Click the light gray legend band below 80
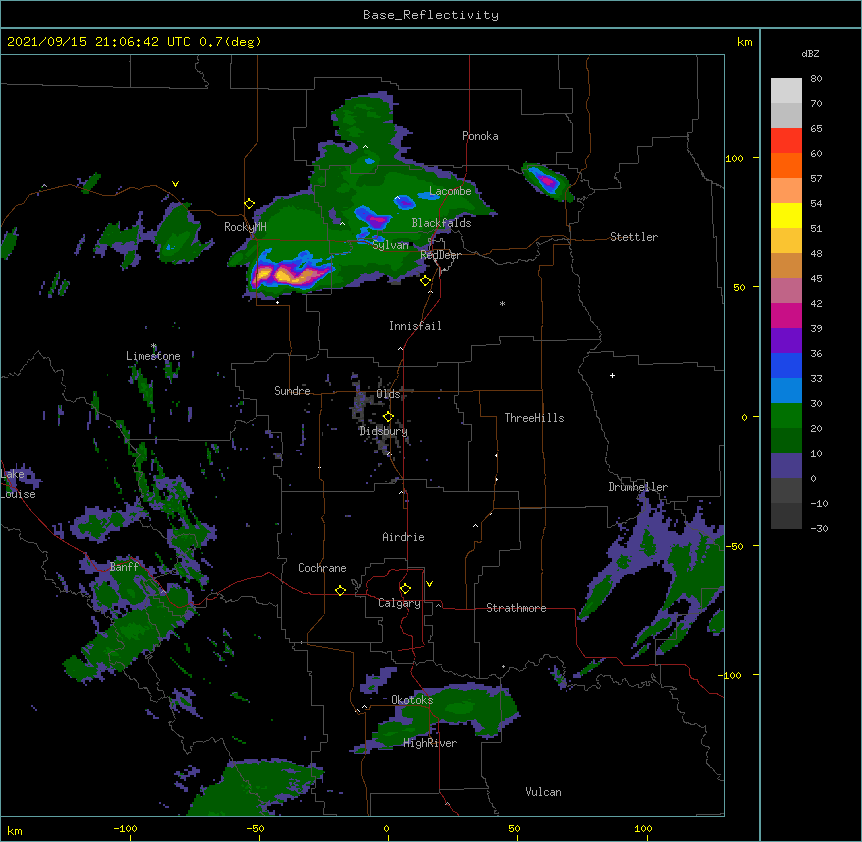 tap(786, 91)
